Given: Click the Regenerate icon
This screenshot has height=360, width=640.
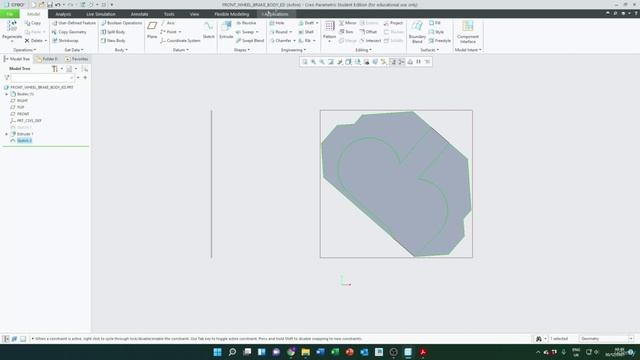Looking at the screenshot, I should click(x=12, y=27).
